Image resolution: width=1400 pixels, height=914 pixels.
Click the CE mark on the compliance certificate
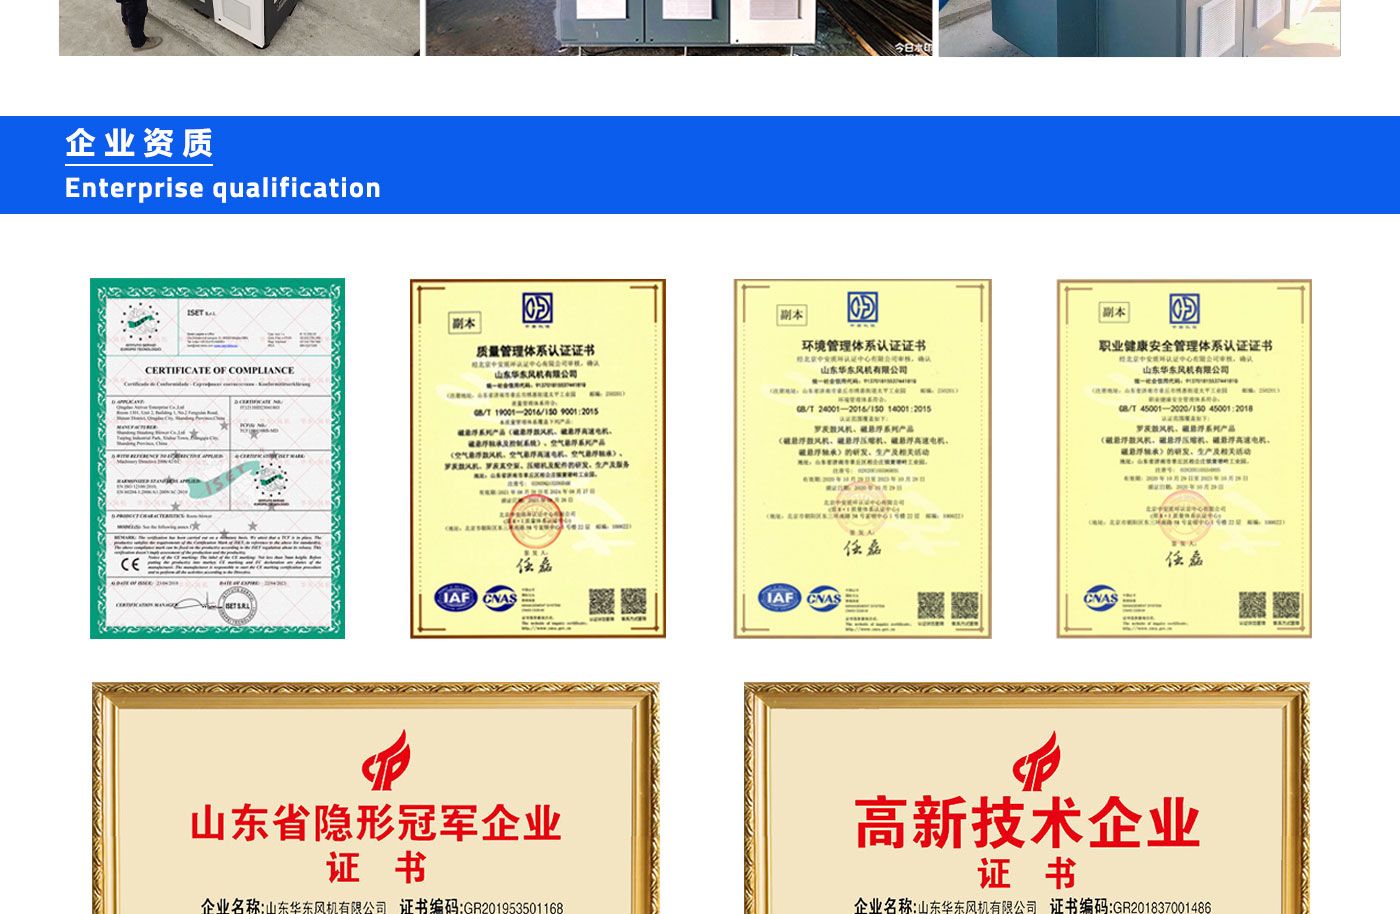pyautogui.click(x=130, y=564)
